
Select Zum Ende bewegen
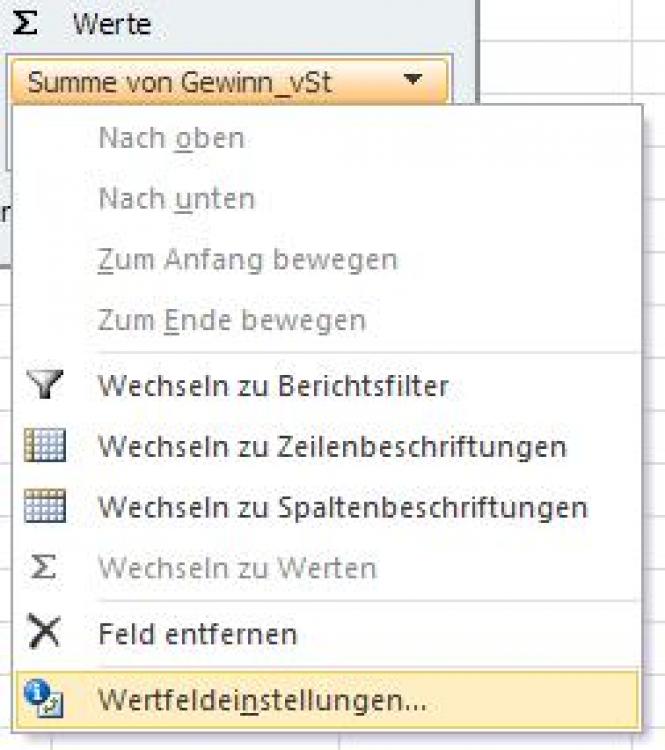coord(232,321)
